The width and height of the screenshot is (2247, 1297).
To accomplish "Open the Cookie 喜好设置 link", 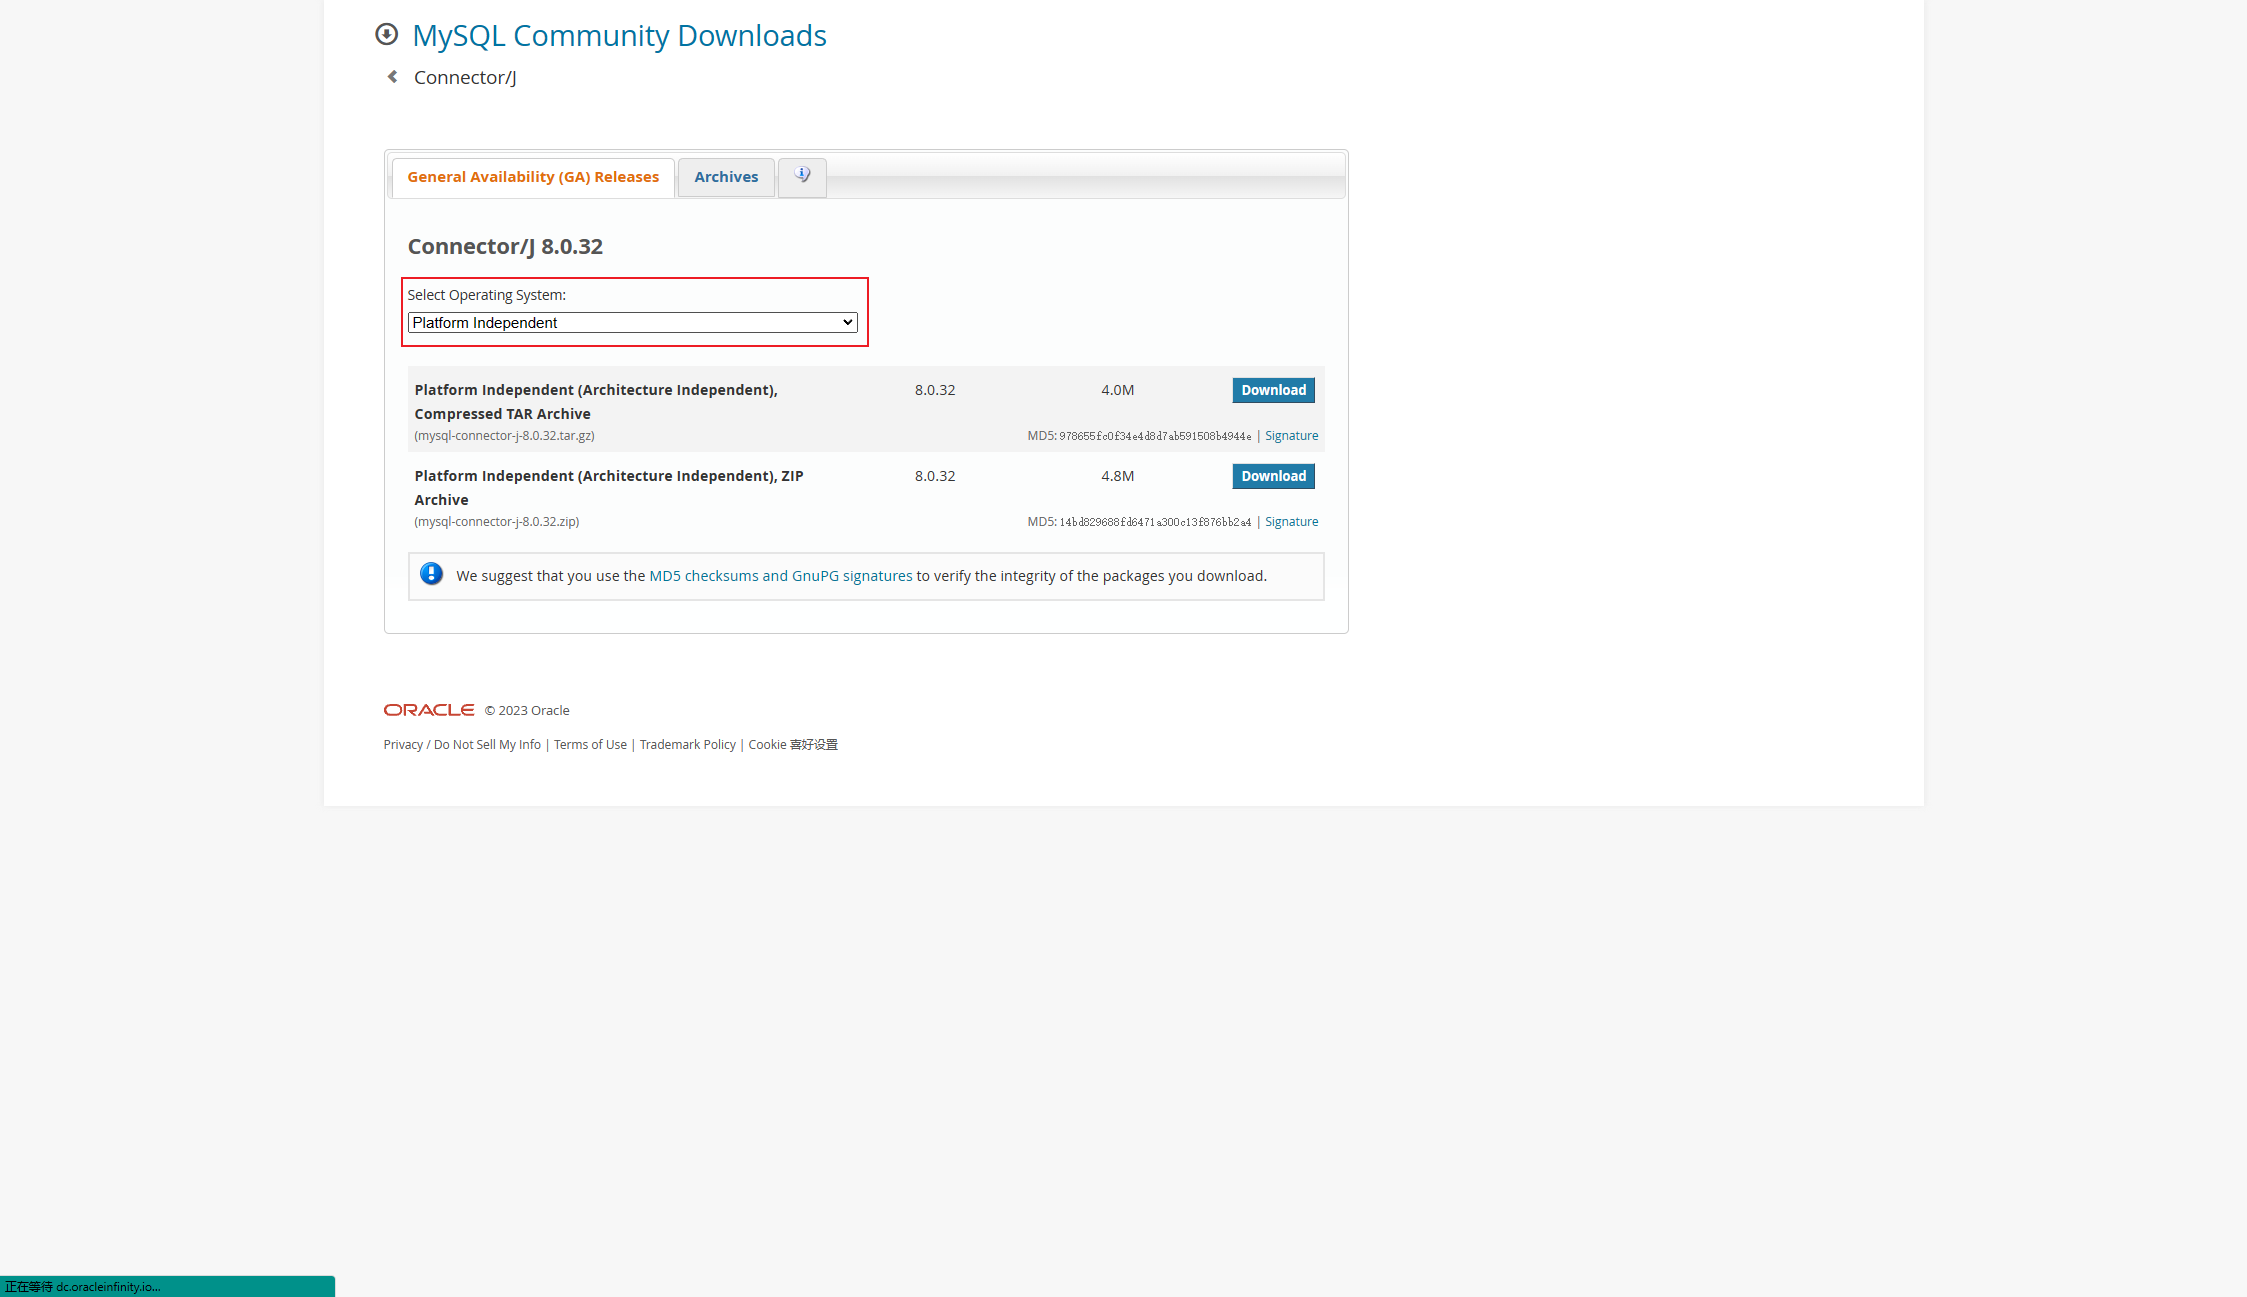I will coord(793,745).
